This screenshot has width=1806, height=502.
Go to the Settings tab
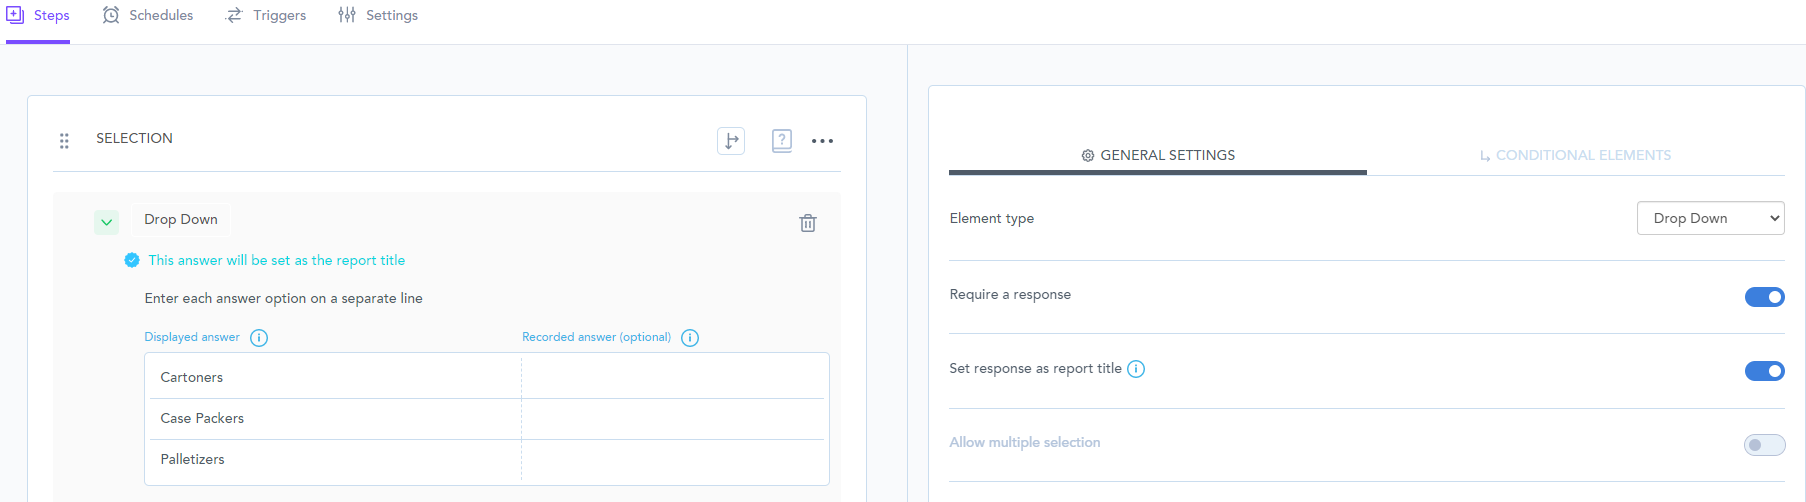378,16
